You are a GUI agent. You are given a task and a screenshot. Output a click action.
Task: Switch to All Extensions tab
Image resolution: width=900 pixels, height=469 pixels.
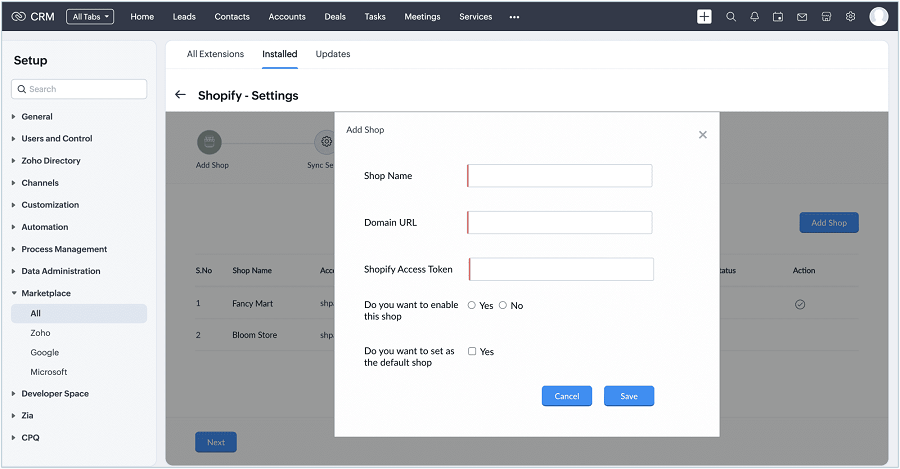click(215, 54)
